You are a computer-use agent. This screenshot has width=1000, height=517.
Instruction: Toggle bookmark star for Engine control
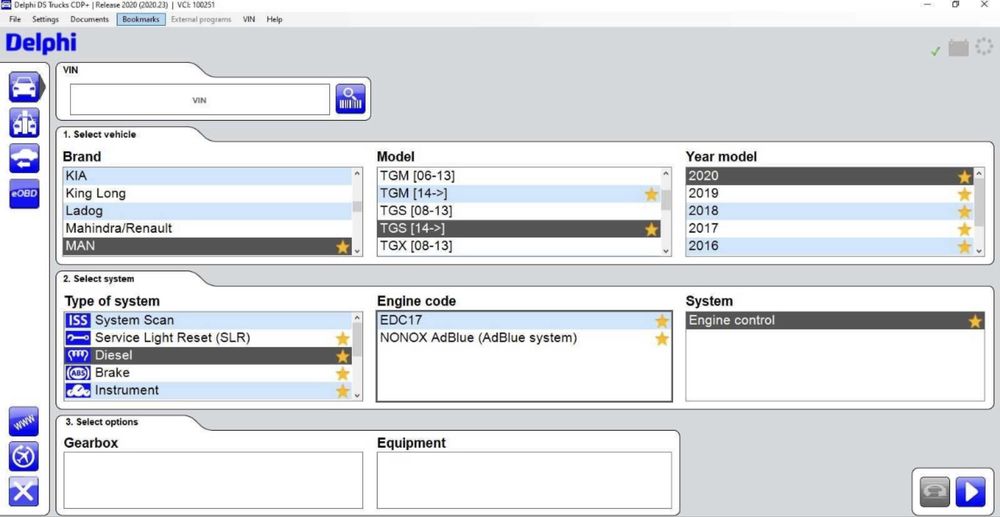click(975, 321)
